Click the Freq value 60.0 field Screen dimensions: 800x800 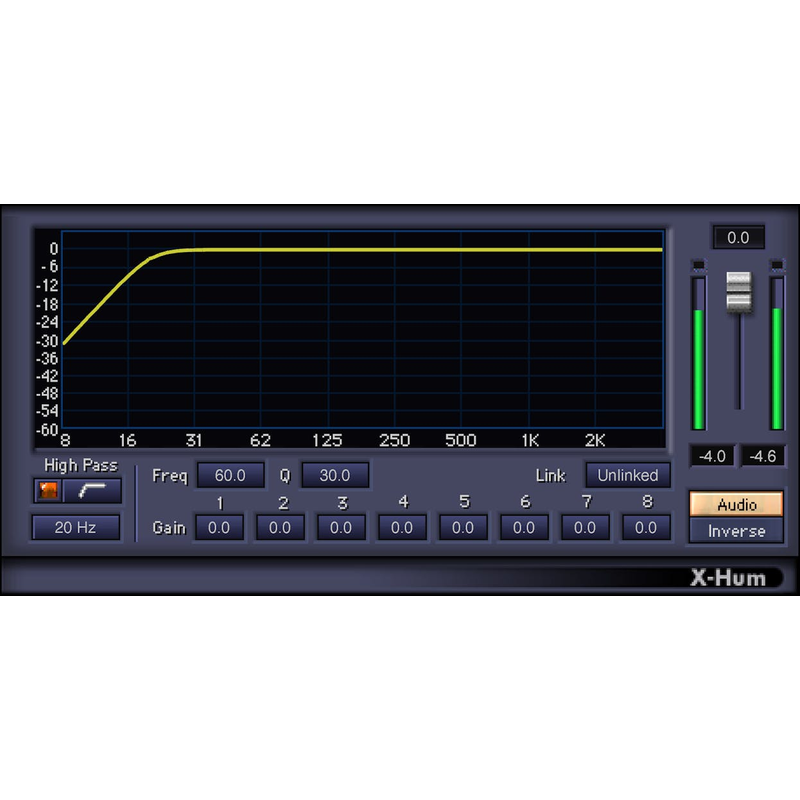pos(230,476)
